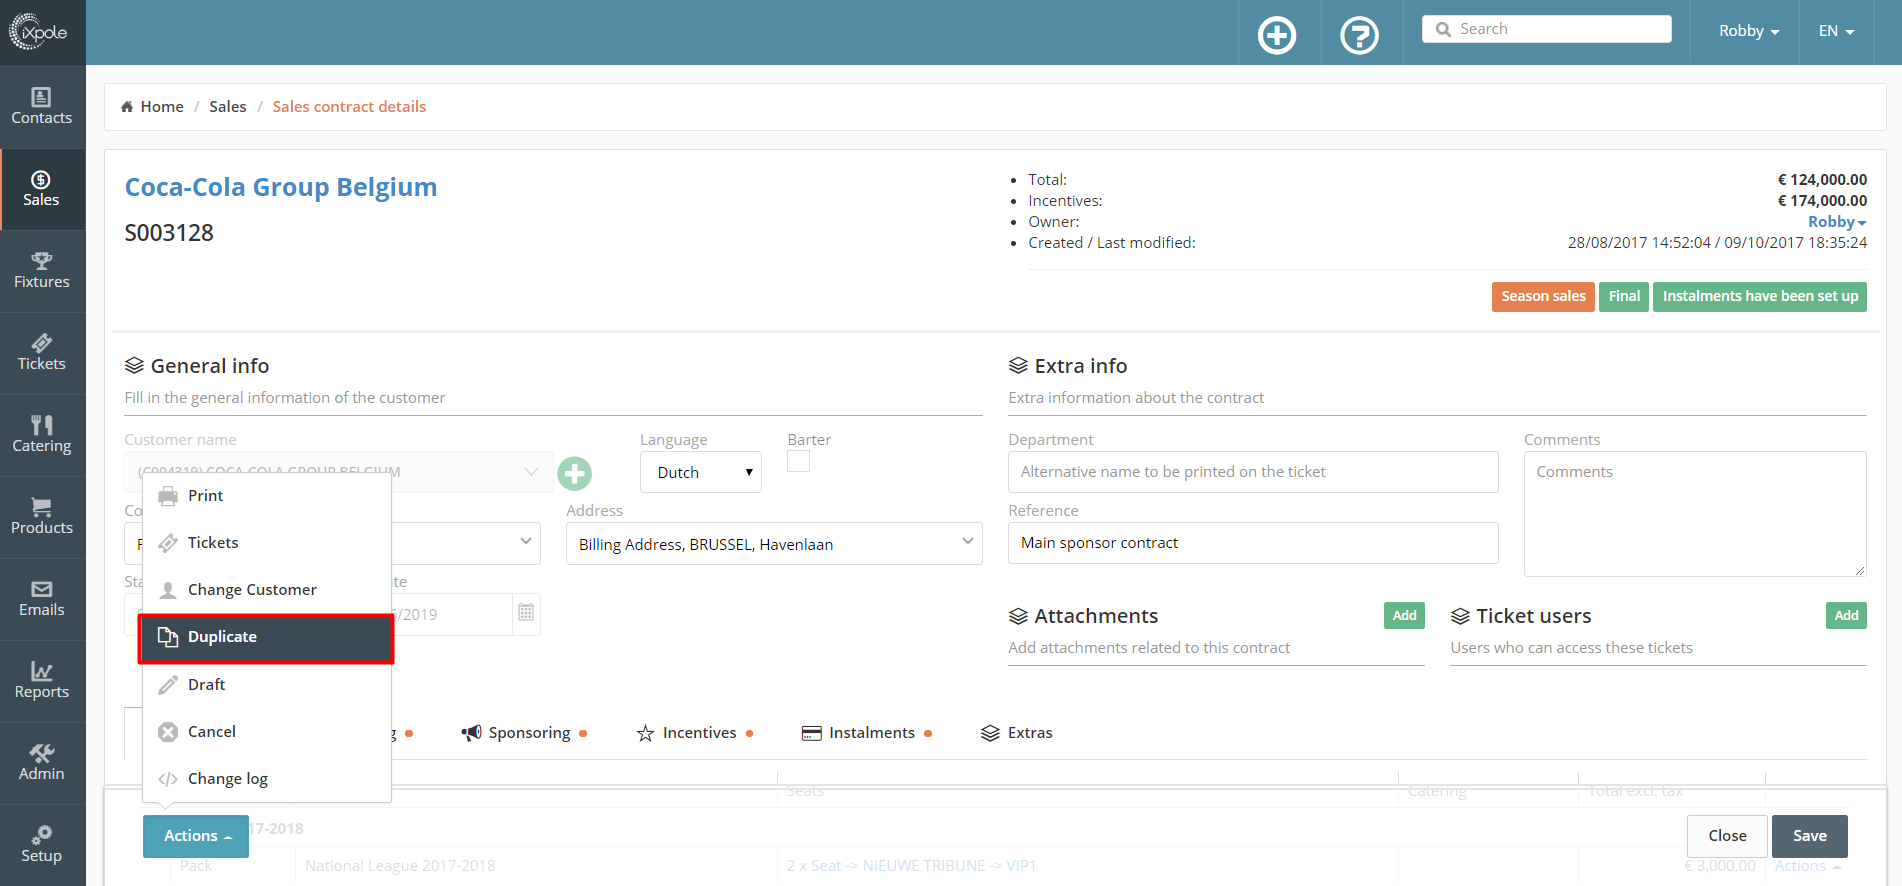This screenshot has height=886, width=1902.
Task: Click the Extra info heading
Action: (1081, 366)
